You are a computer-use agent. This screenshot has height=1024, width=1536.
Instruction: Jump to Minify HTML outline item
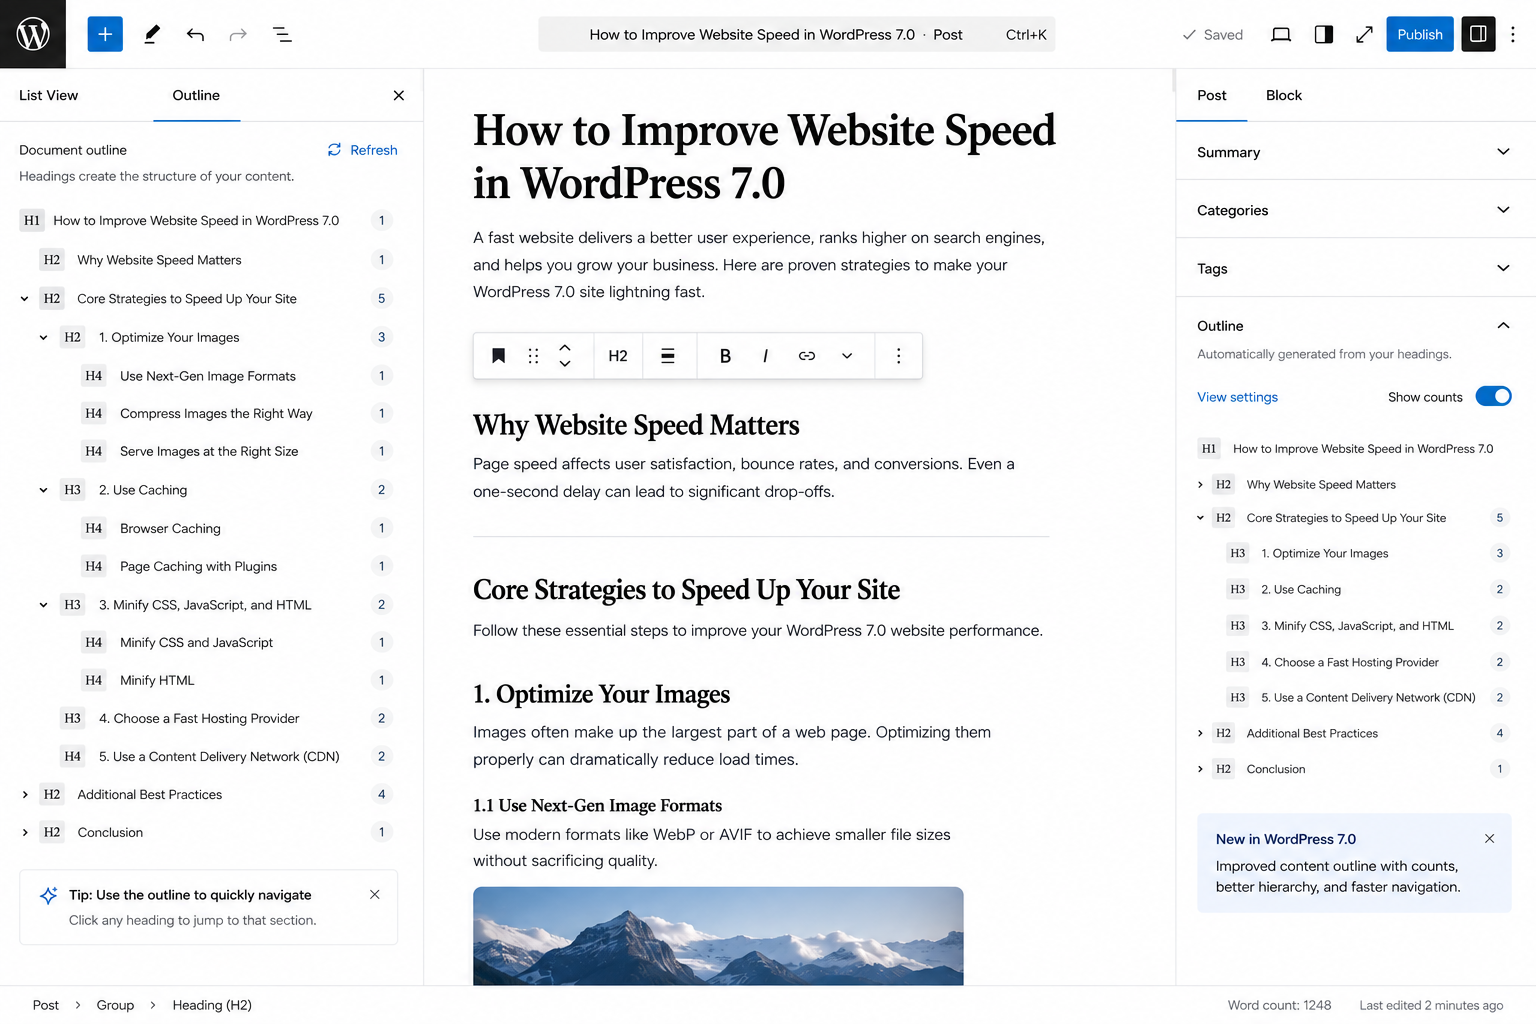(157, 680)
